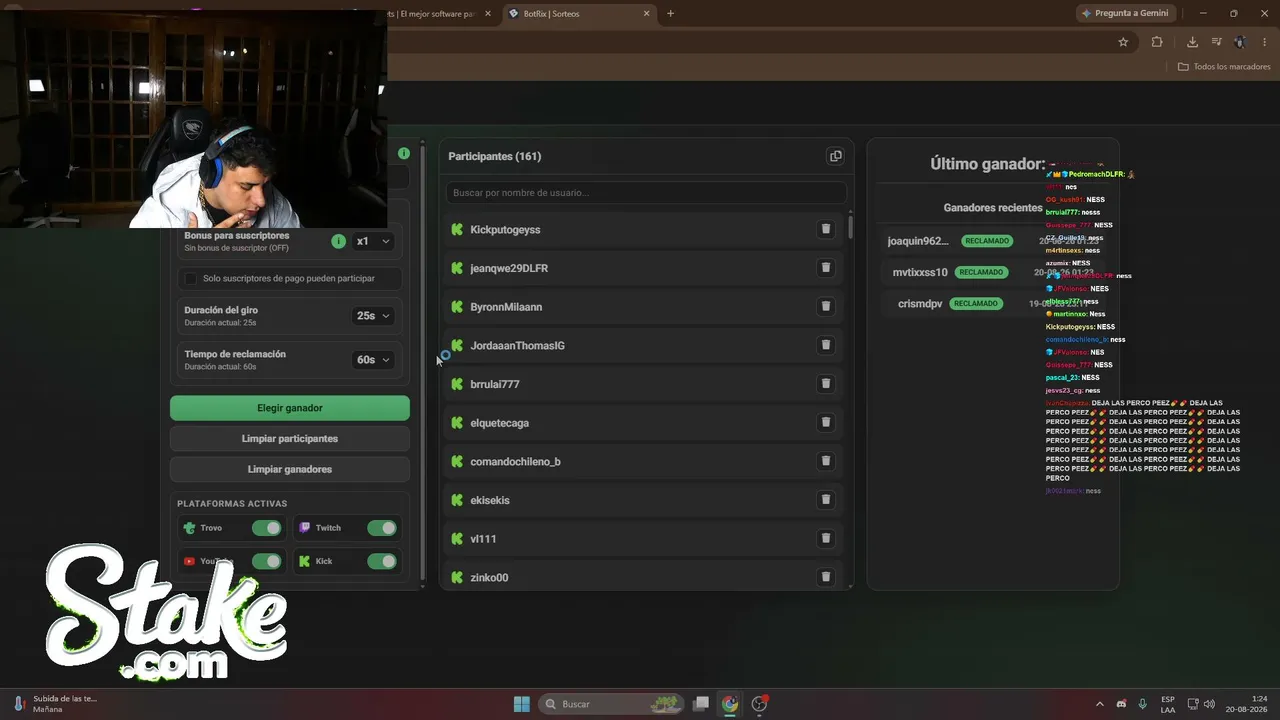1280x720 pixels.
Task: Open Task View on the taskbar
Action: 701,704
